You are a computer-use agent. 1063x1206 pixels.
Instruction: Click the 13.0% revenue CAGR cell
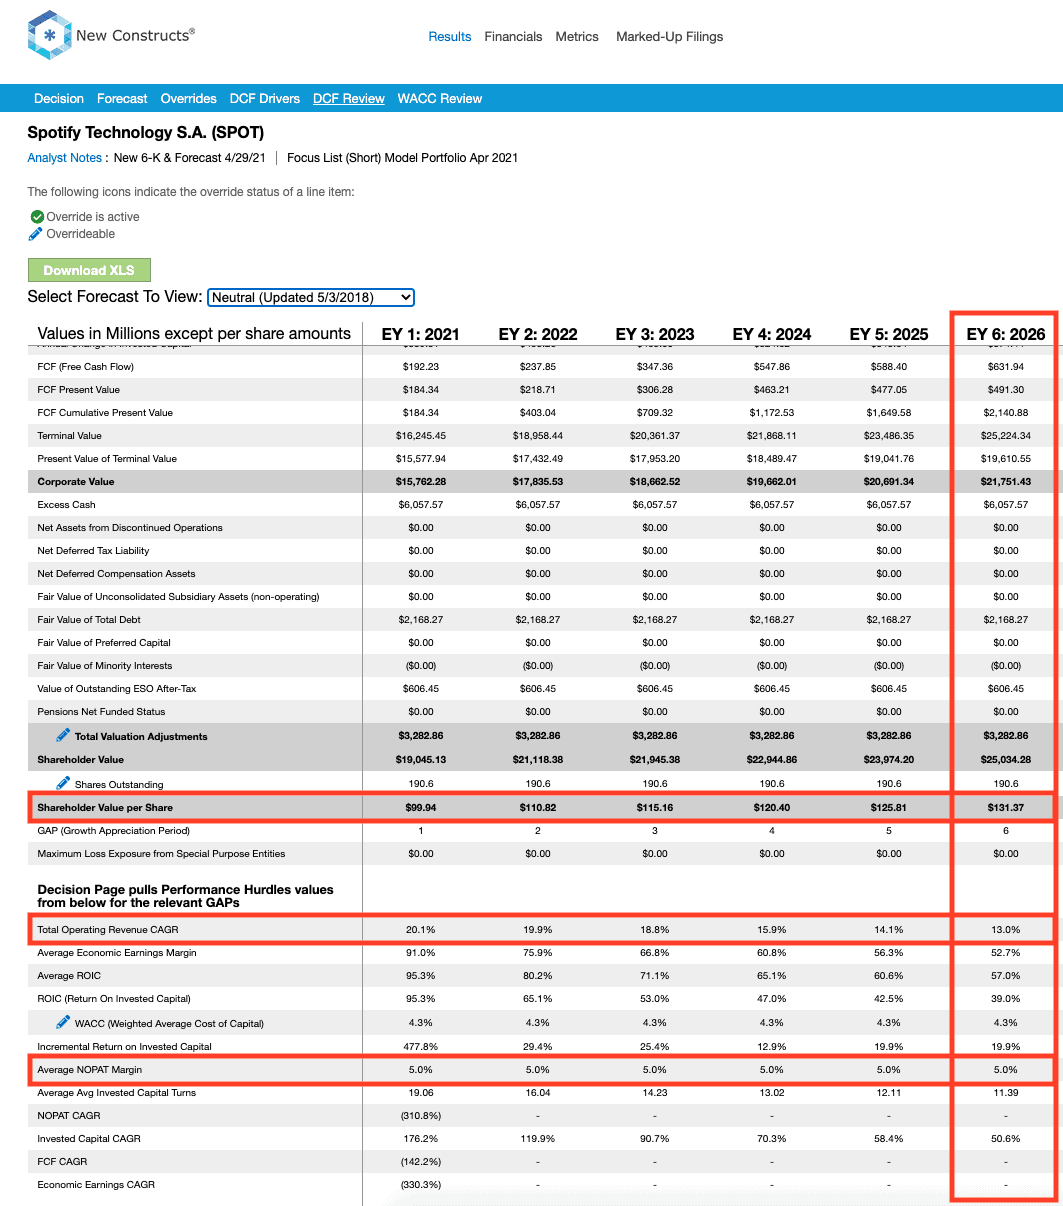[1006, 930]
